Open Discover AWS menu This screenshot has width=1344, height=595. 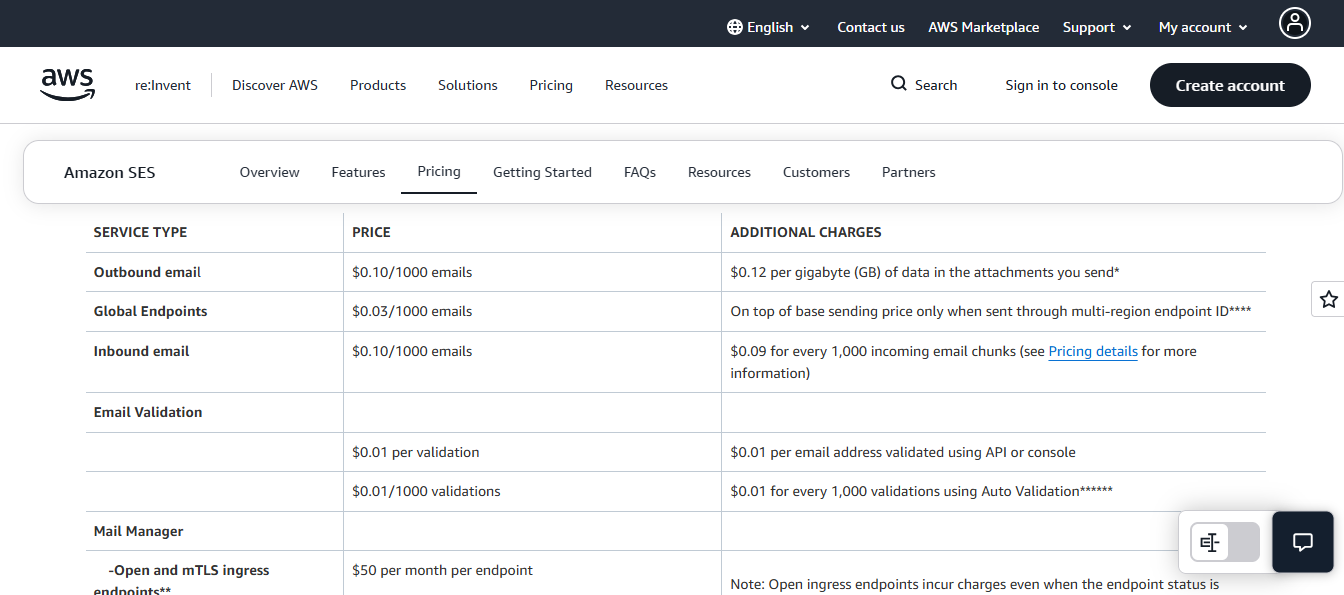coord(275,85)
